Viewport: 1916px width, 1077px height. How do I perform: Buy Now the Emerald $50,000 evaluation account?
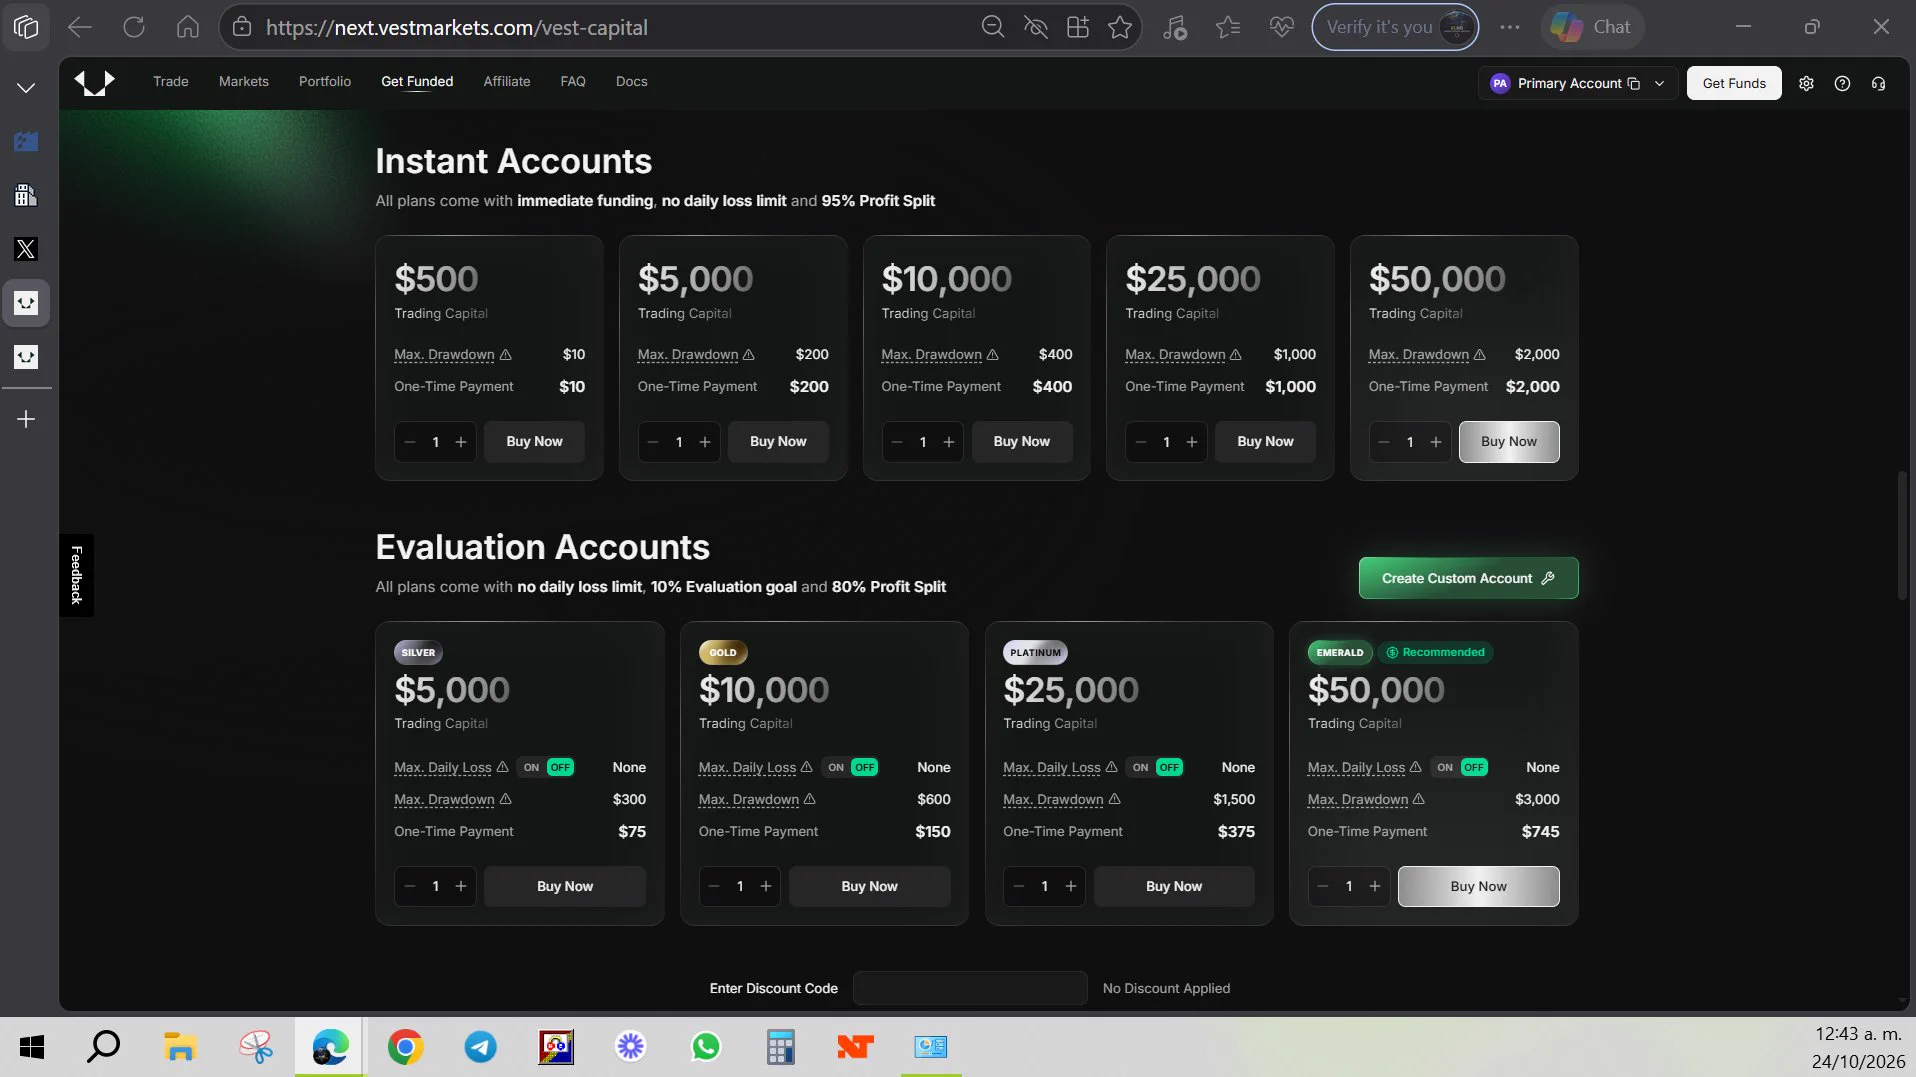[1479, 886]
